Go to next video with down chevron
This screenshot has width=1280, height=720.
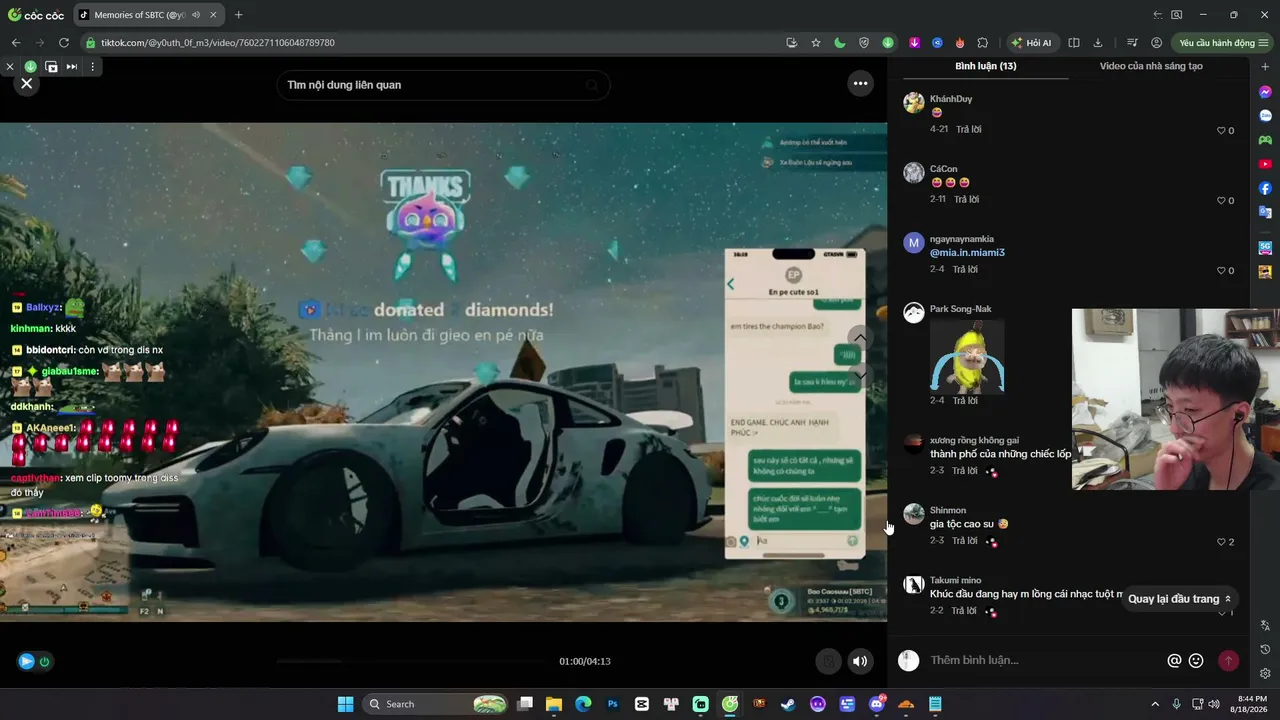point(860,374)
